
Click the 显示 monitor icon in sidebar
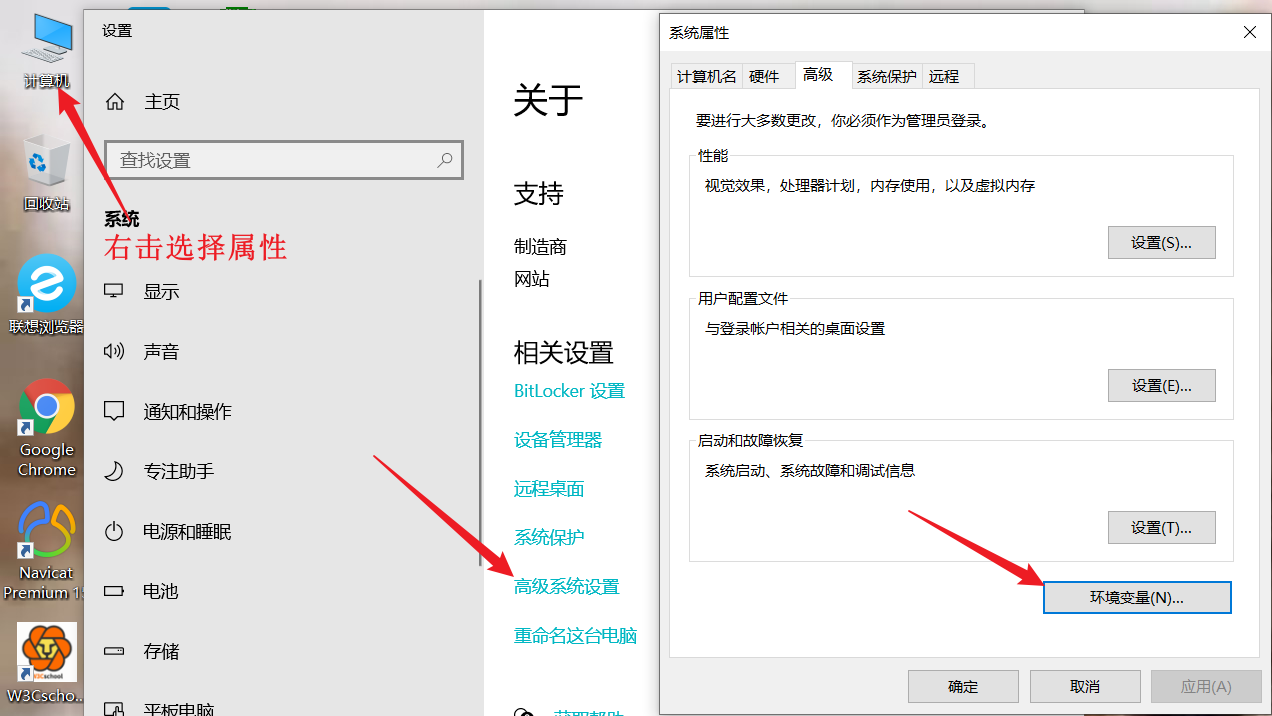tap(114, 291)
